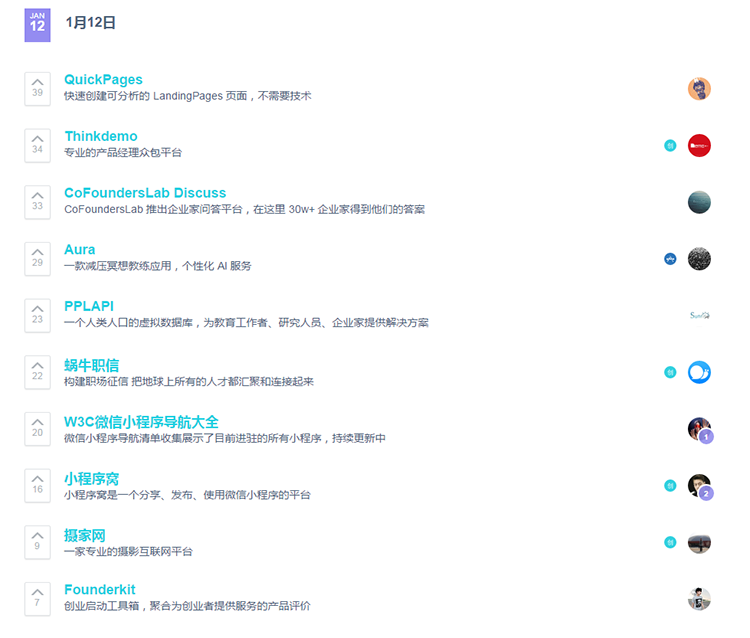Screen dimensions: 750x638
Task: View the Aura submitter avatar
Action: tap(699, 259)
